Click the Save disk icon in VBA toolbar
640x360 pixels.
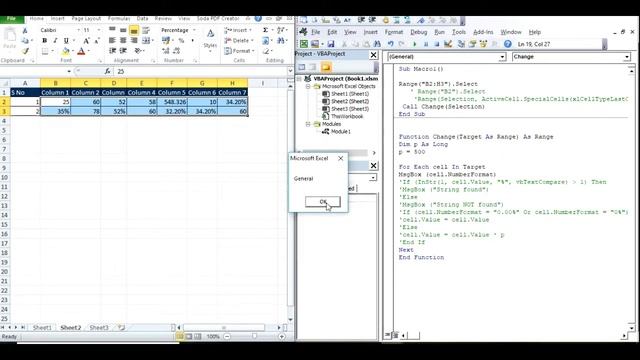click(331, 44)
